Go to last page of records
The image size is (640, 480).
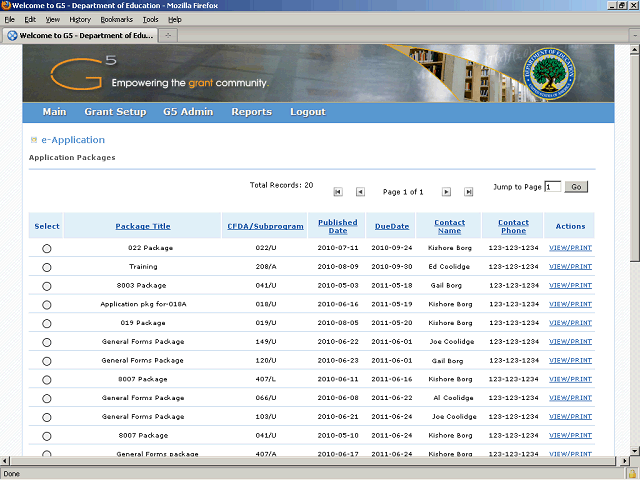pos(467,192)
